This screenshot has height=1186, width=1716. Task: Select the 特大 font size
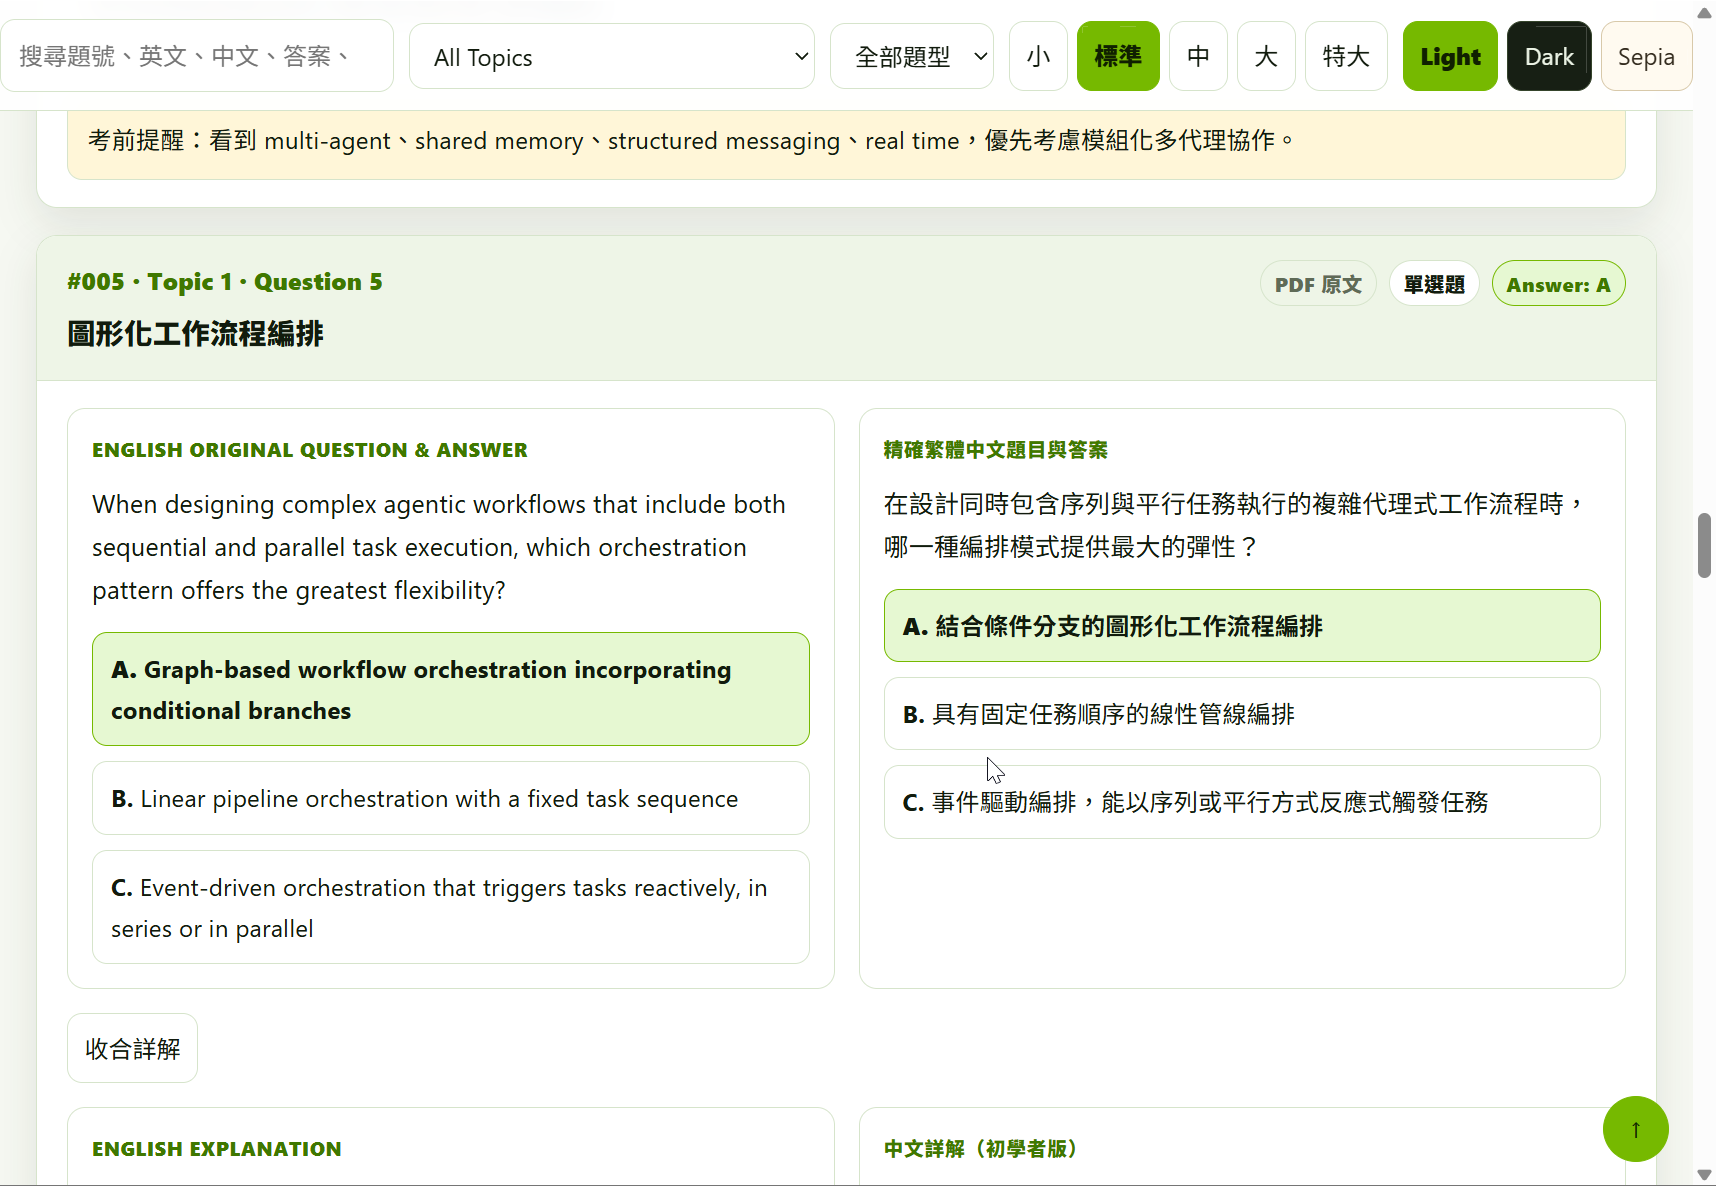coord(1346,57)
